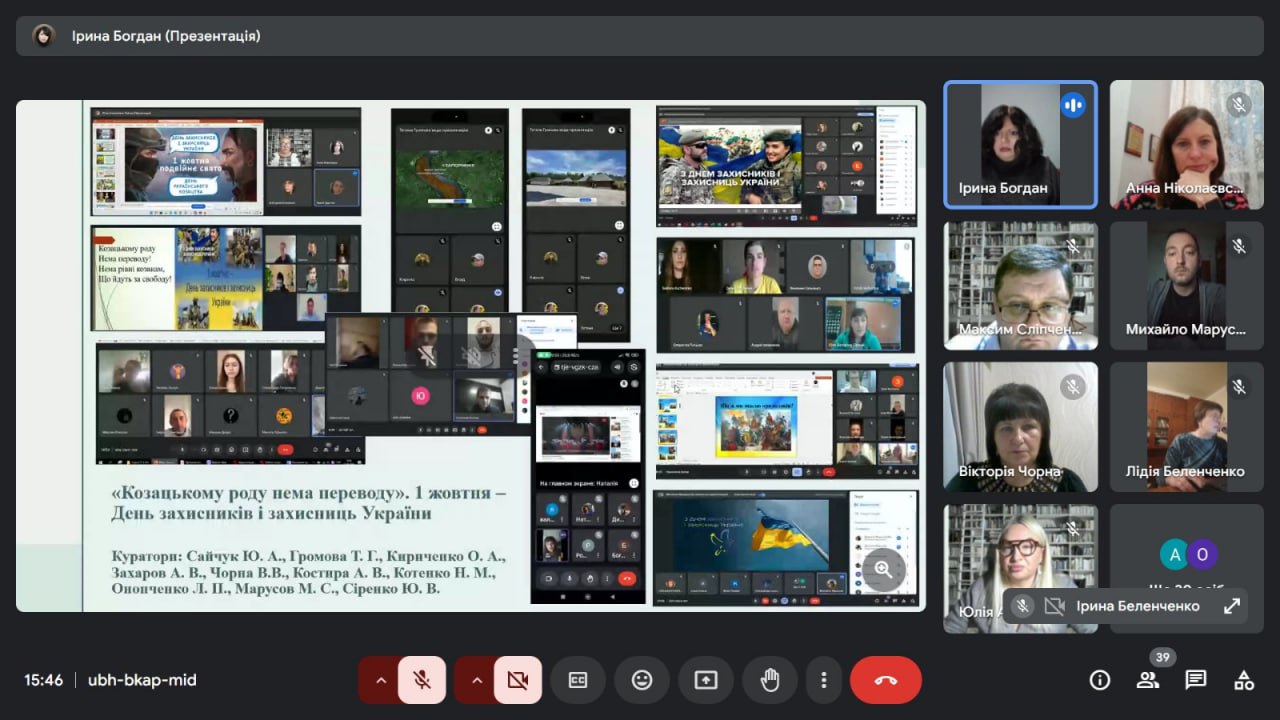Screen dimensions: 1280x720
Task: Select Ірина Богдан video tile
Action: point(1021,145)
